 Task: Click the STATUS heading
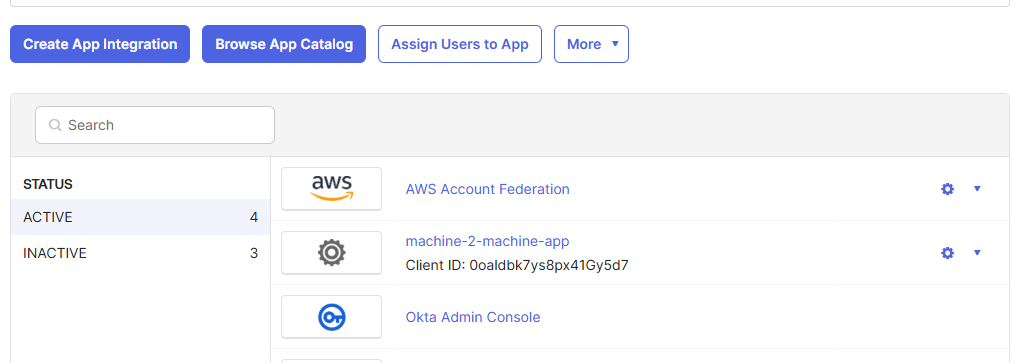point(48,184)
